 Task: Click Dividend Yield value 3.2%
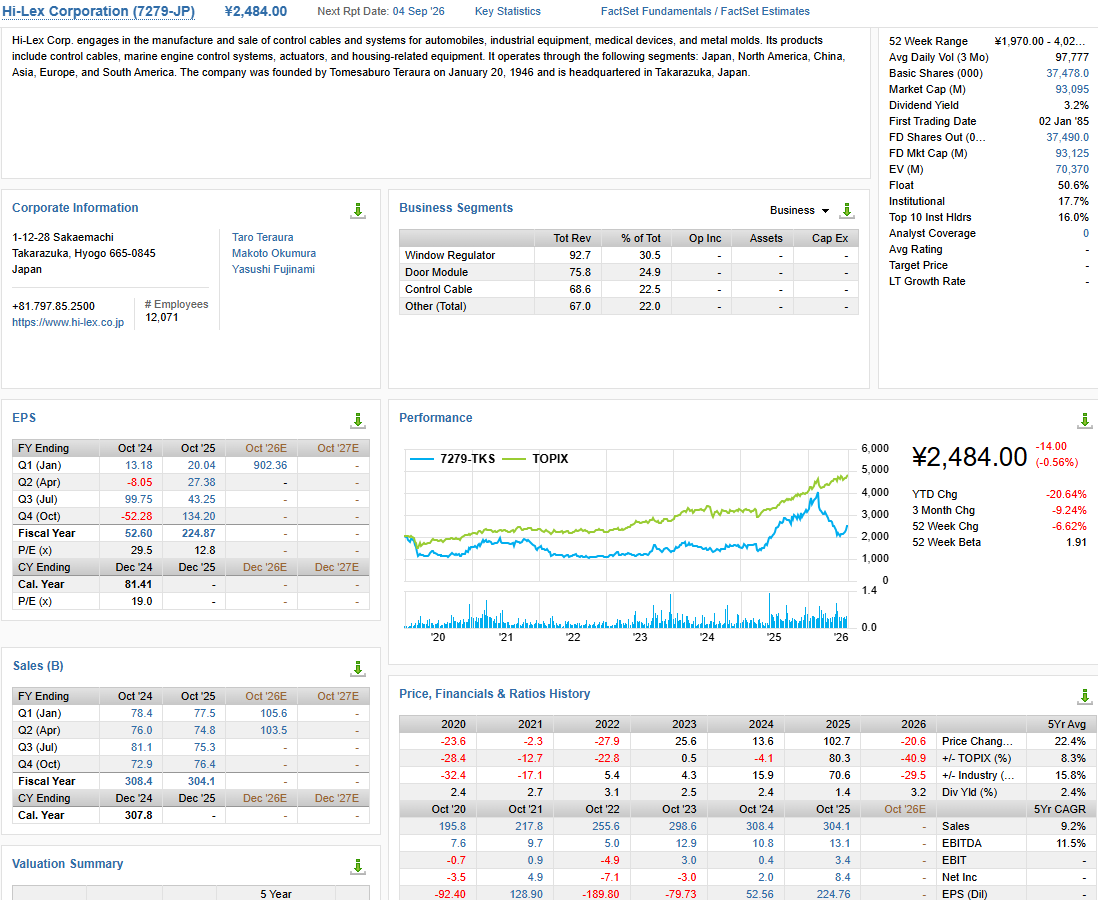pyautogui.click(x=1076, y=106)
